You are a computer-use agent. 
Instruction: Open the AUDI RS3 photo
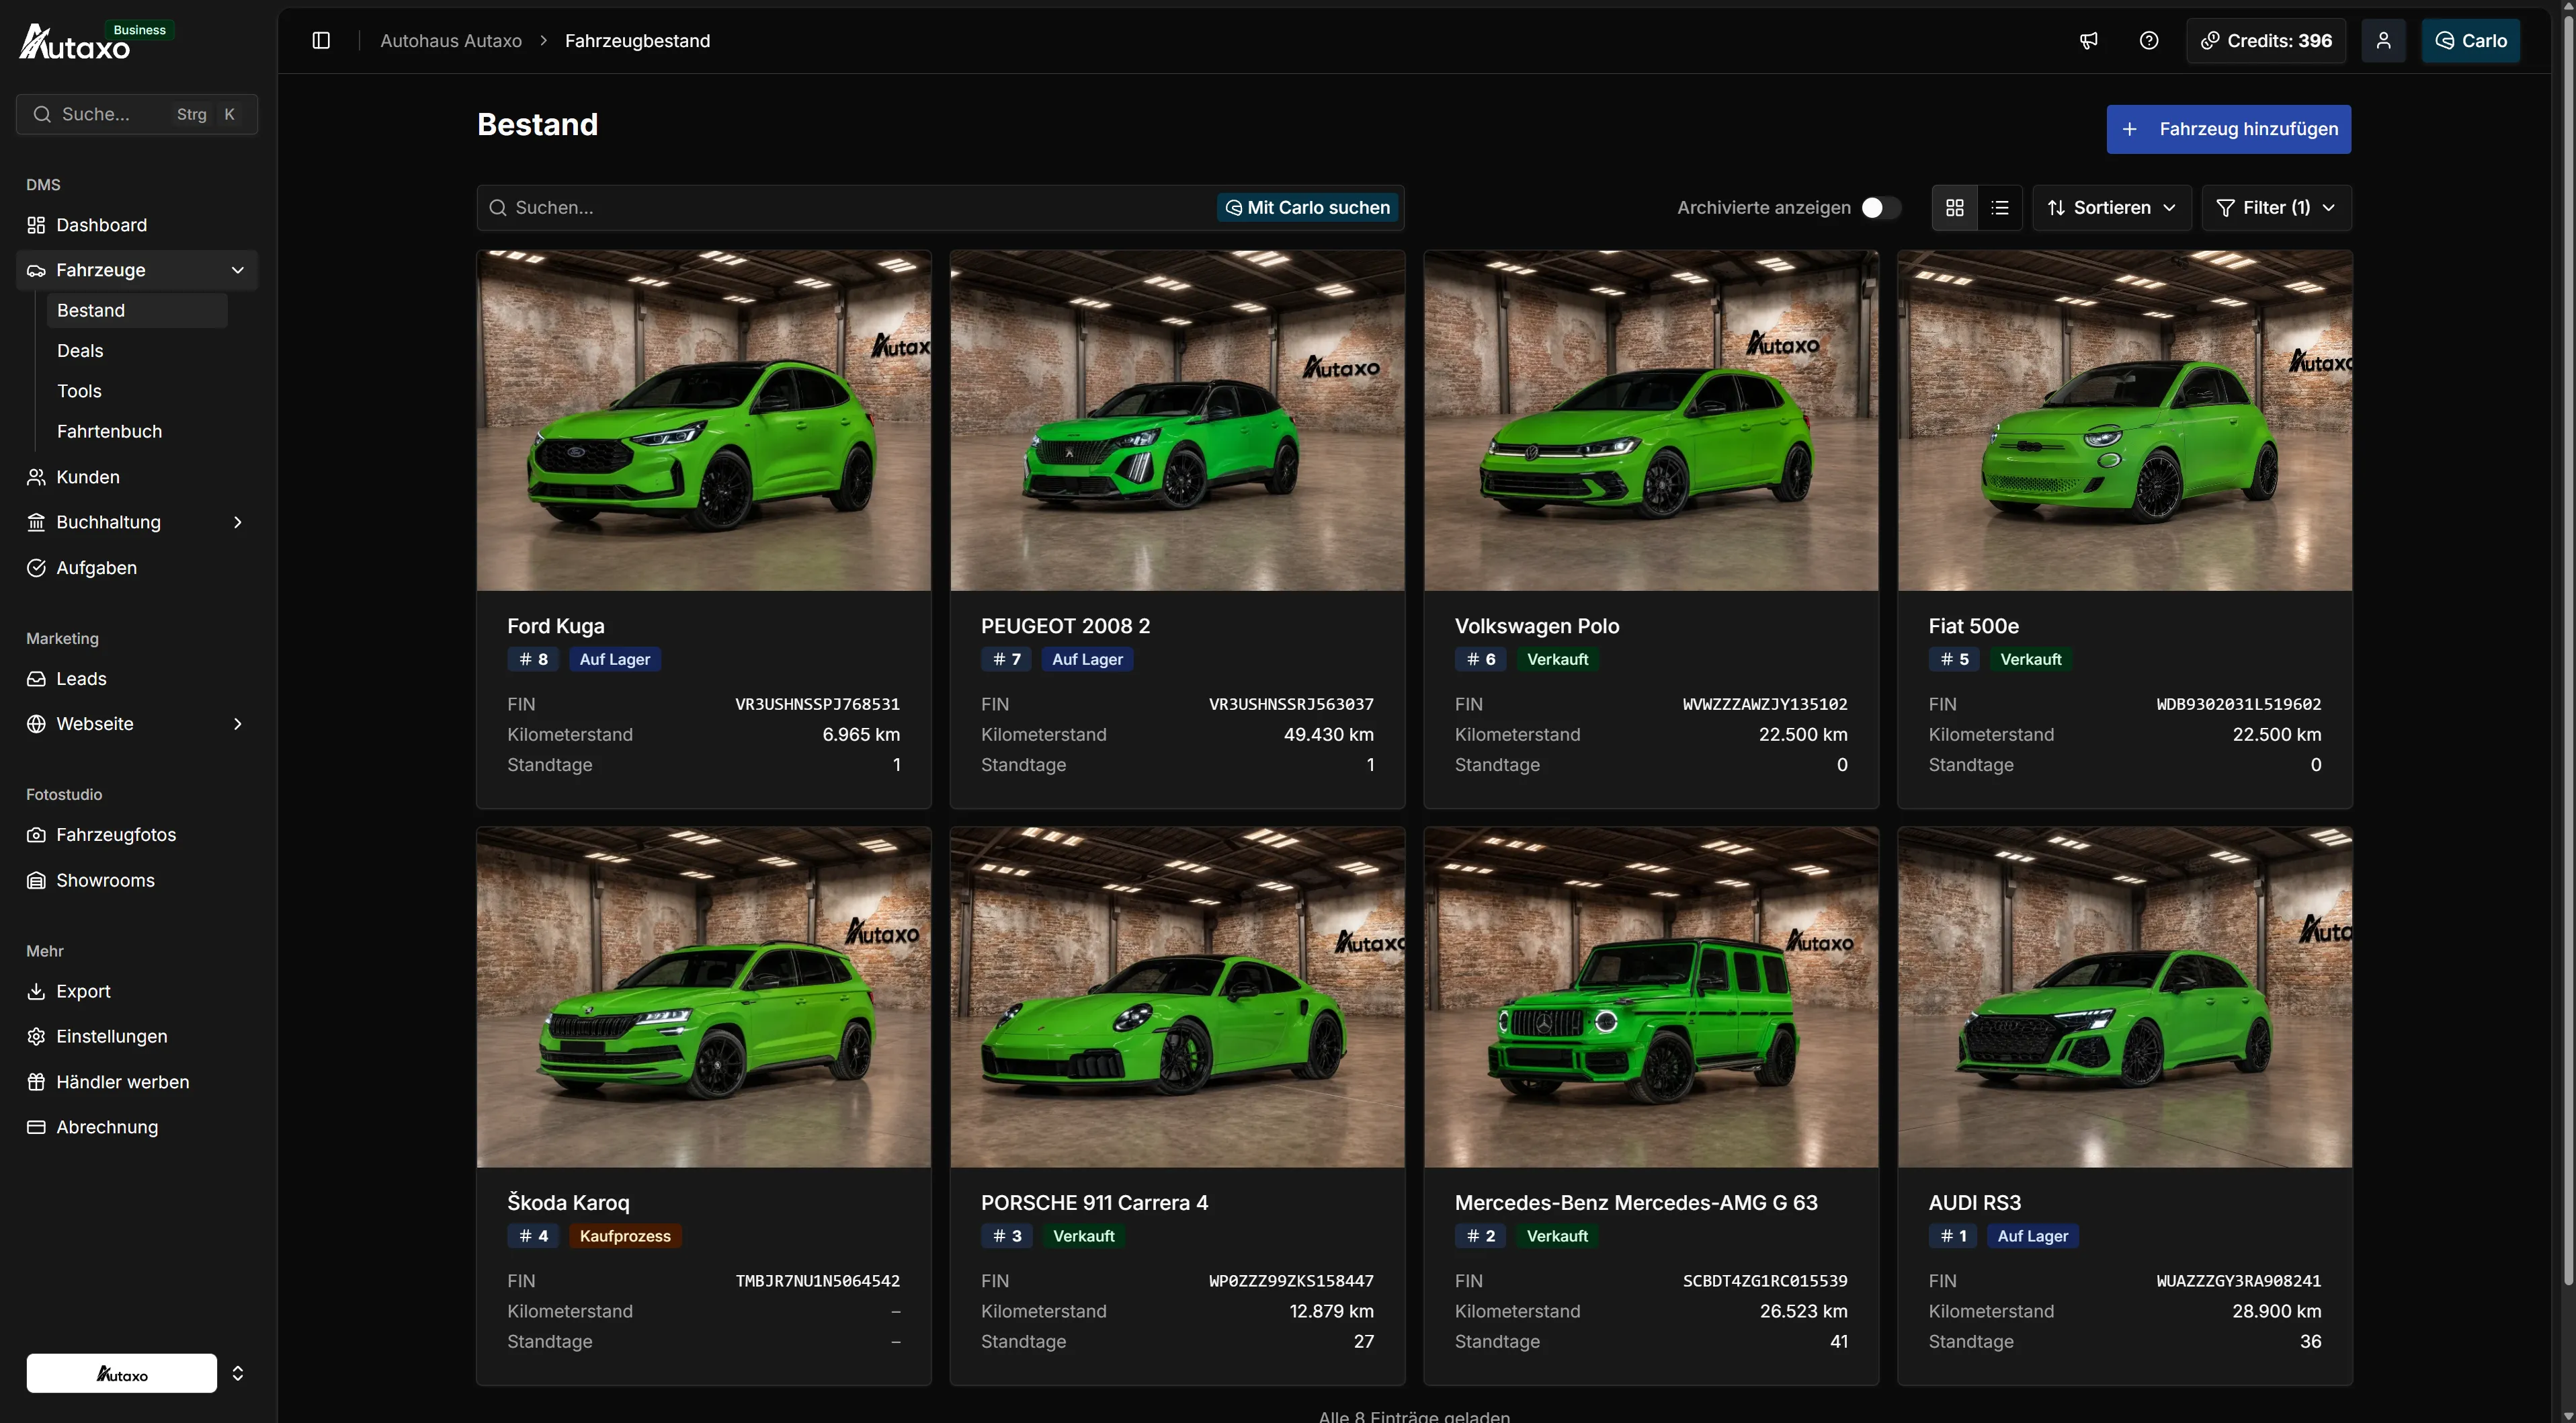click(2125, 998)
